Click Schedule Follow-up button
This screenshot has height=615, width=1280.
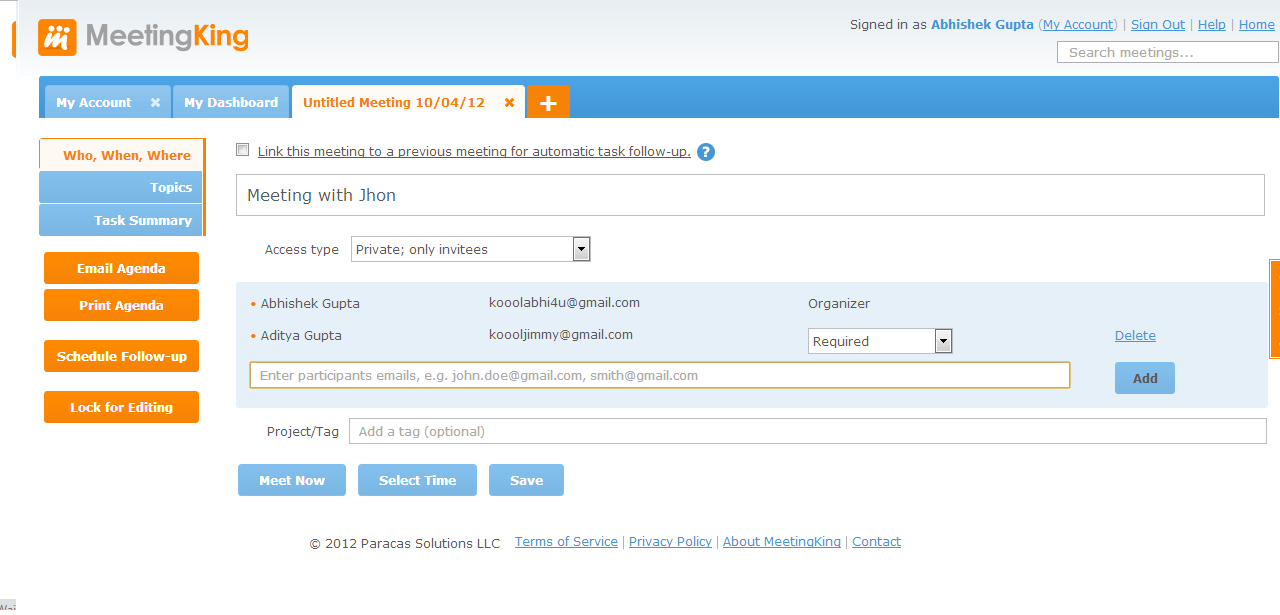[121, 356]
